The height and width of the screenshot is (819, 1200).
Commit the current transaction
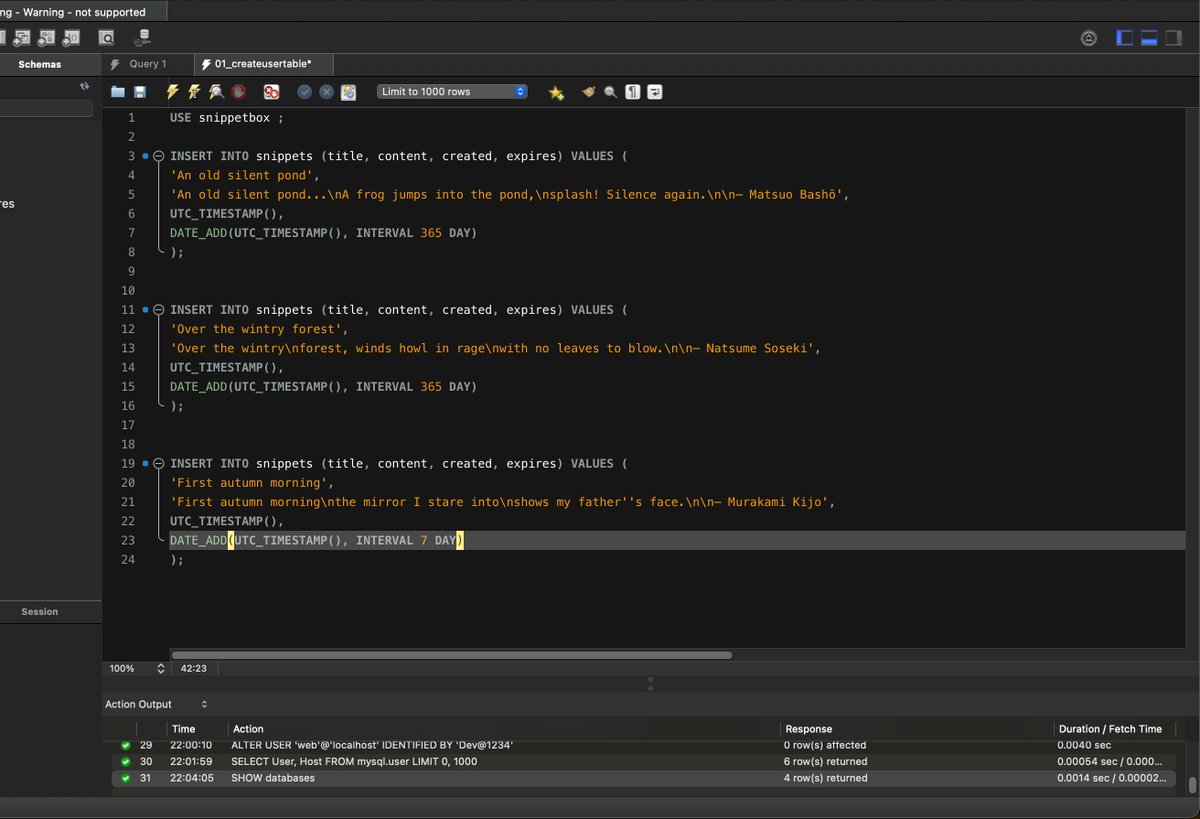coord(304,92)
